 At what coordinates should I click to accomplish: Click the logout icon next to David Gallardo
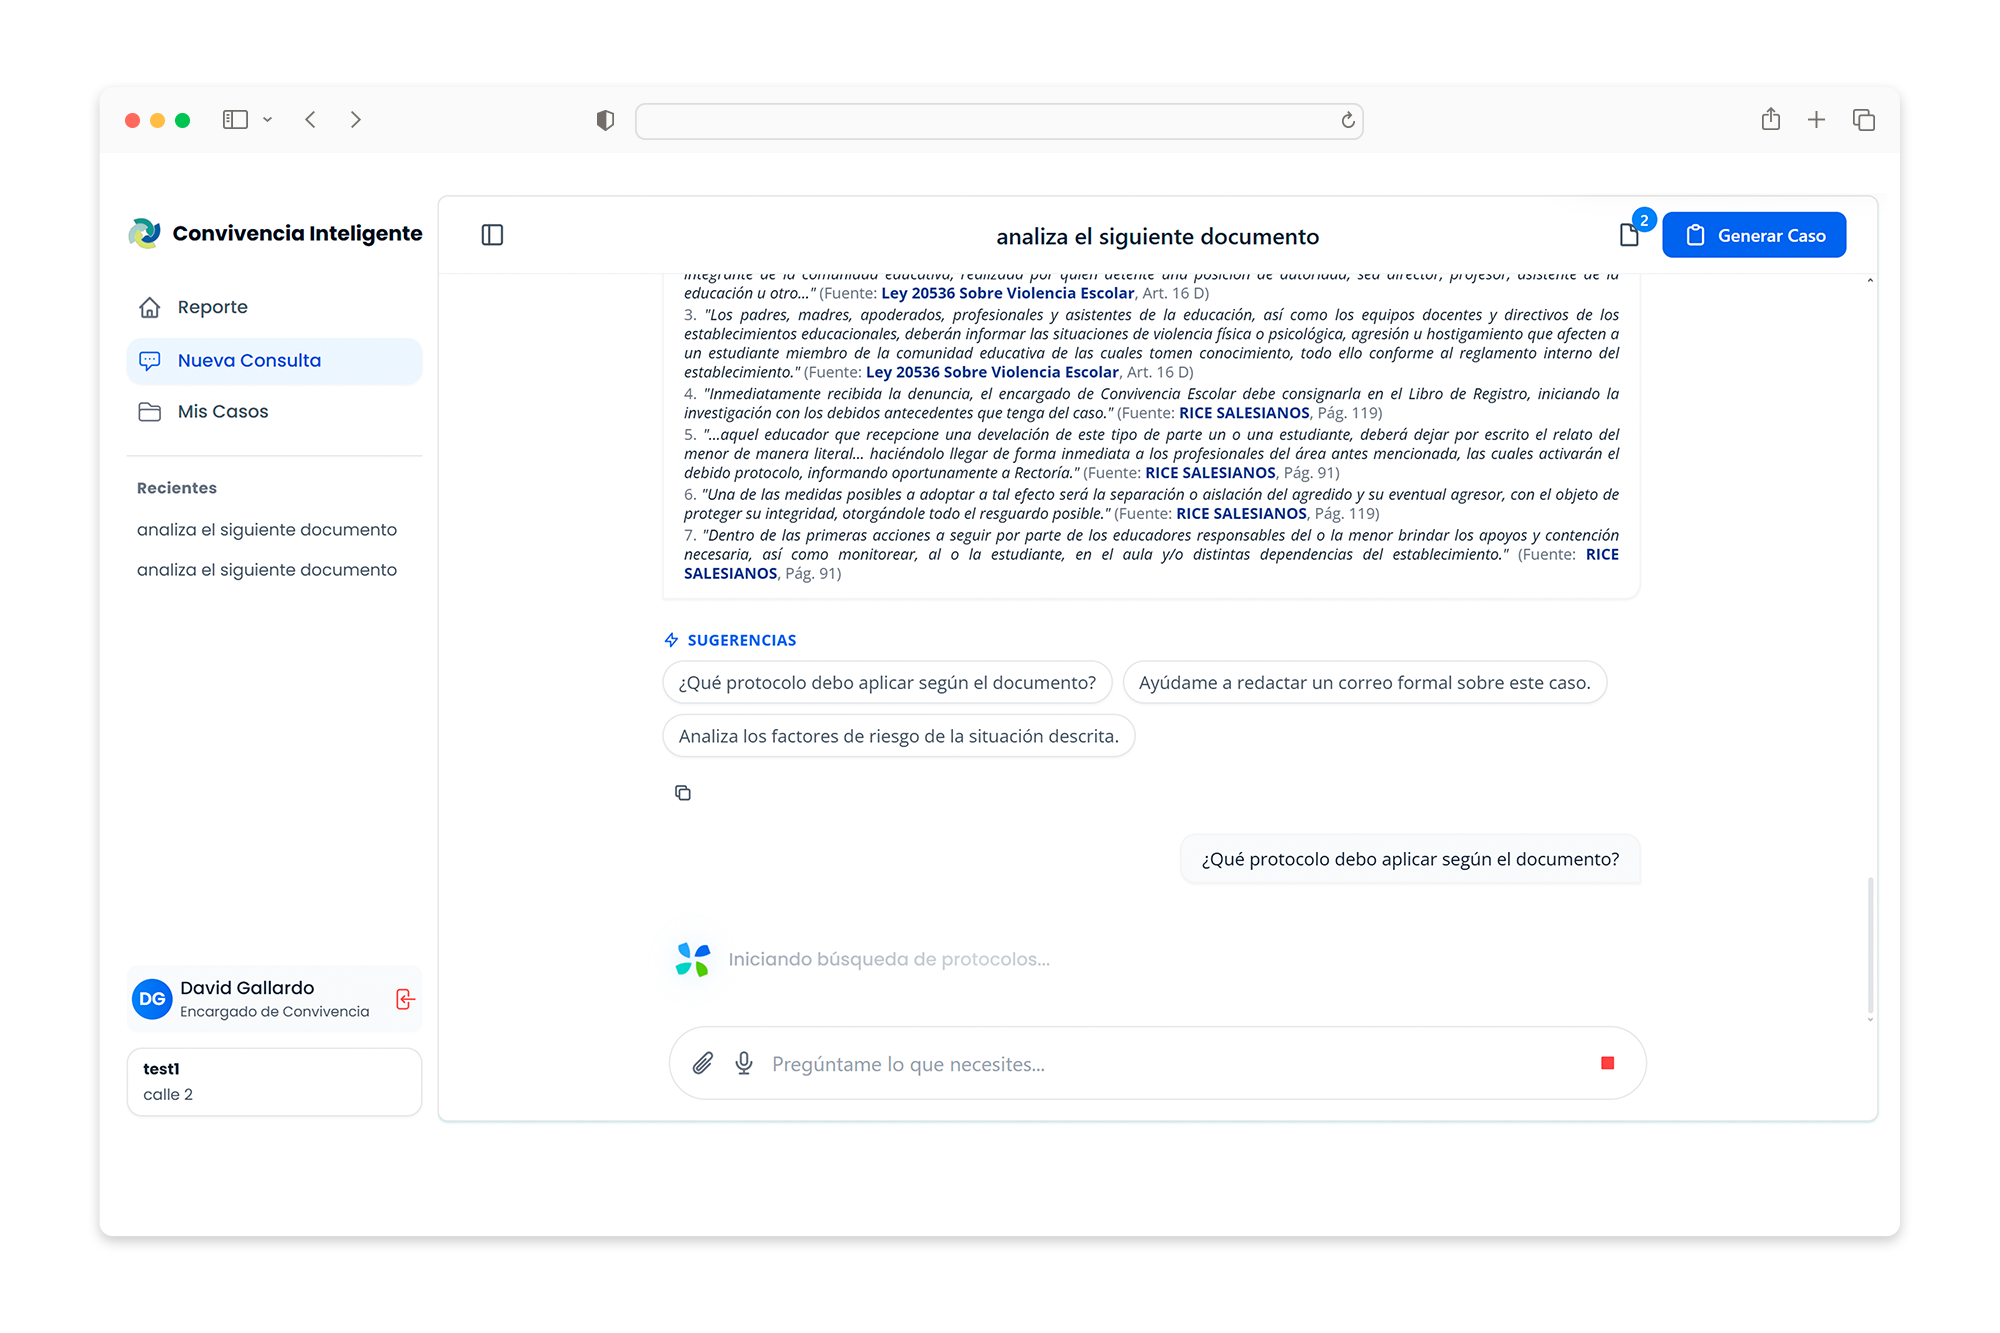(x=405, y=999)
